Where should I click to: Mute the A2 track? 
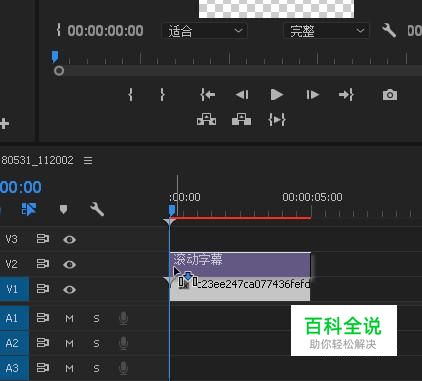tap(69, 343)
